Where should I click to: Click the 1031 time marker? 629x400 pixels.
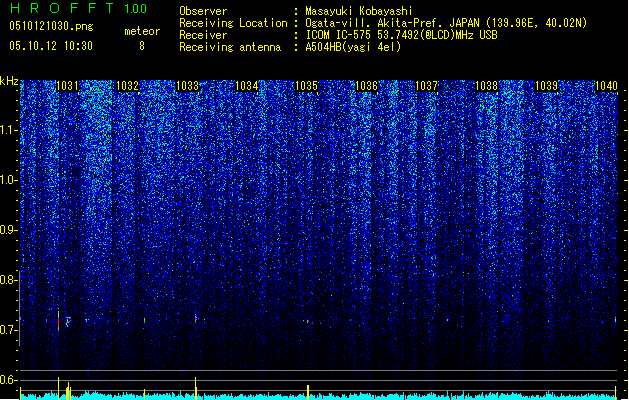(x=67, y=86)
